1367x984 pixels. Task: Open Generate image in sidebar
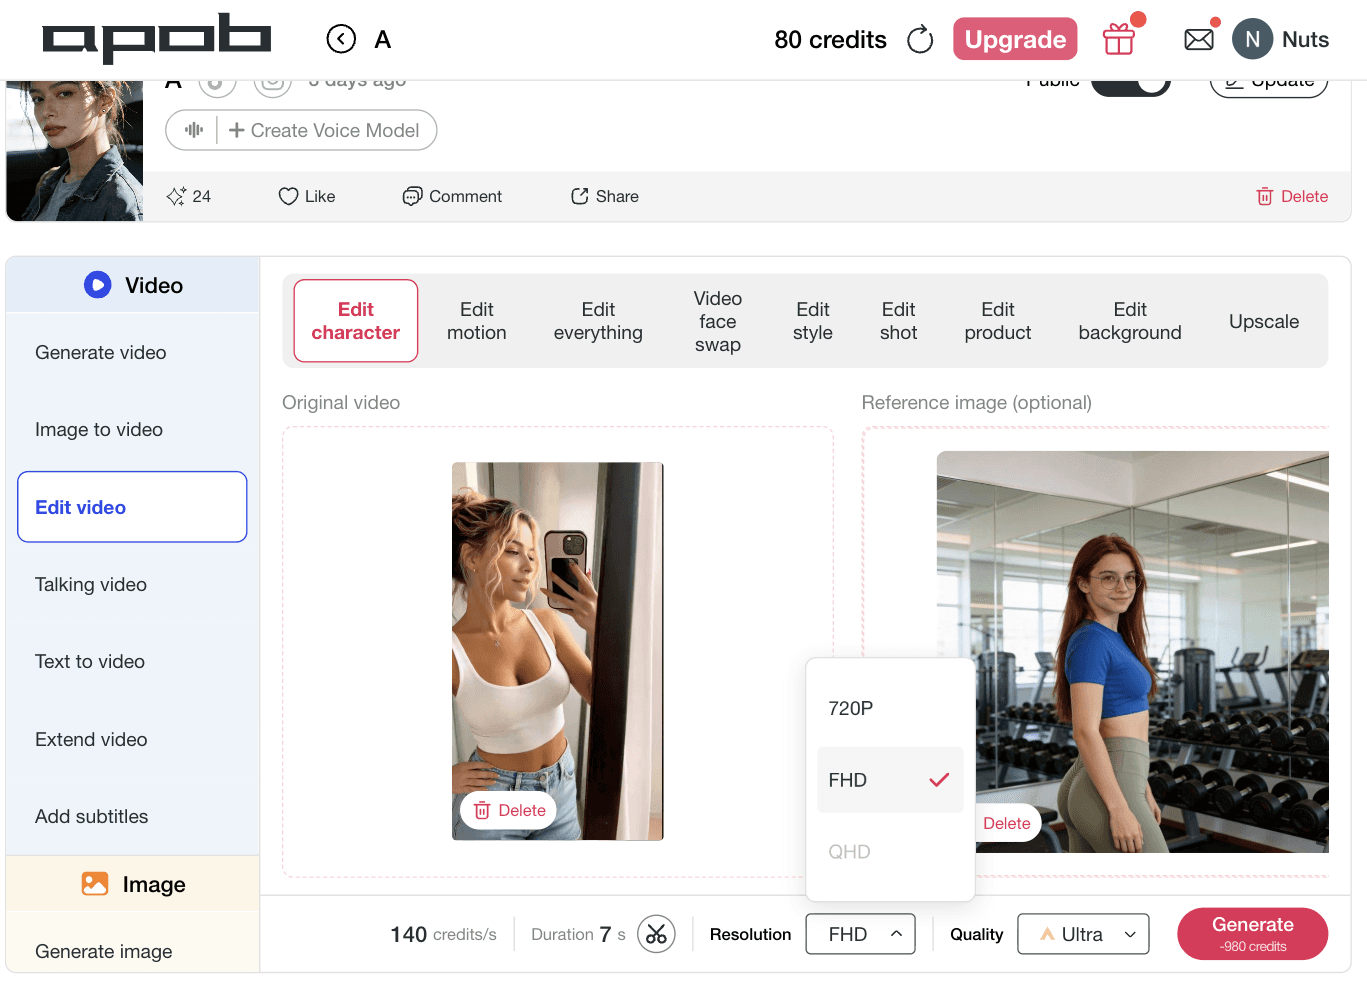coord(132,951)
